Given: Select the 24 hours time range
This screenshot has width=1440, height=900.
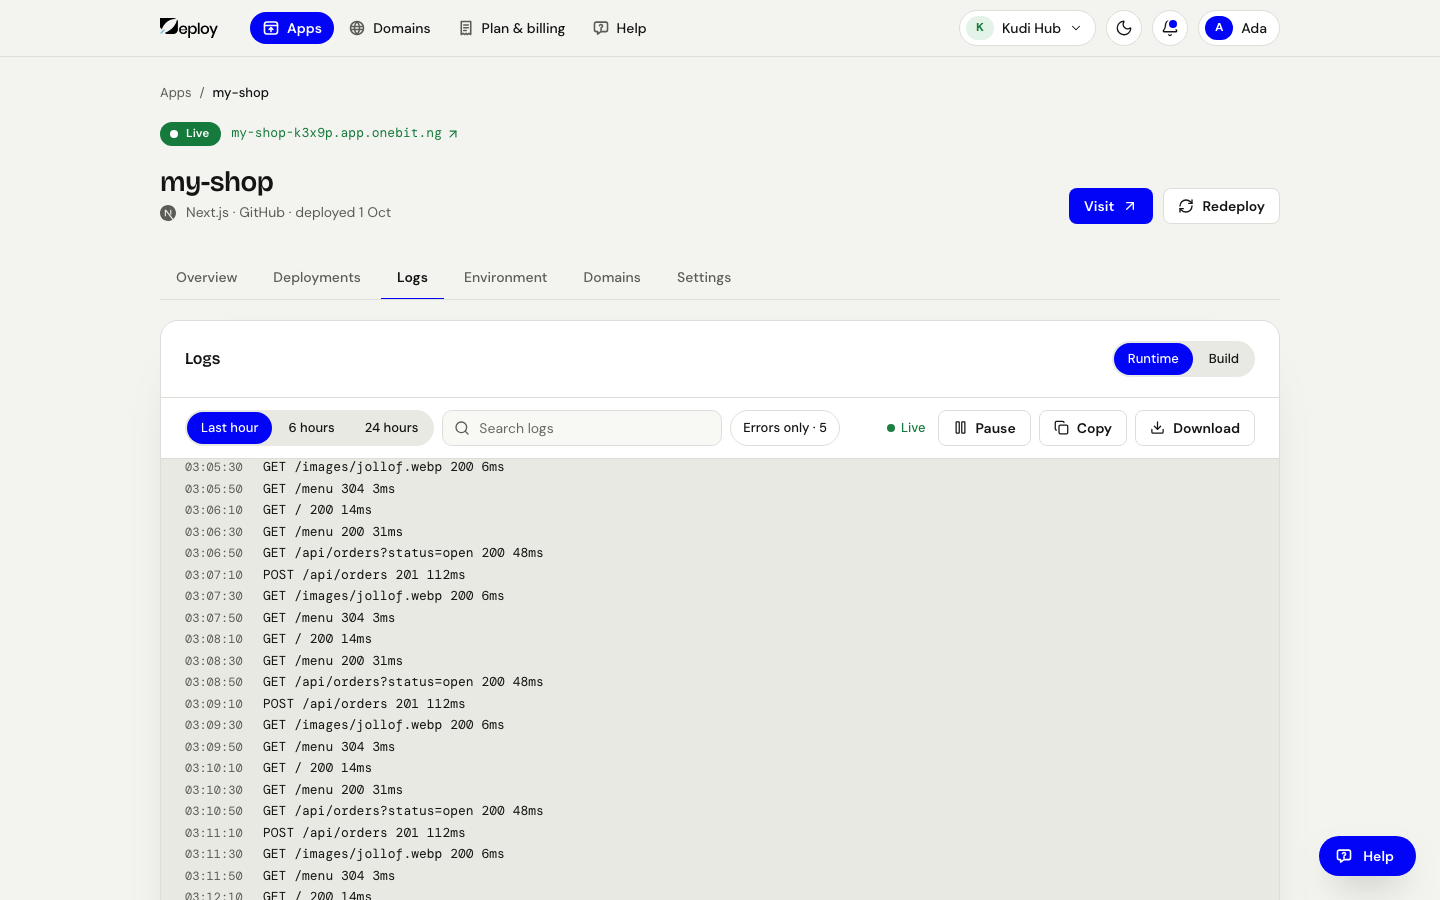Looking at the screenshot, I should pyautogui.click(x=392, y=428).
